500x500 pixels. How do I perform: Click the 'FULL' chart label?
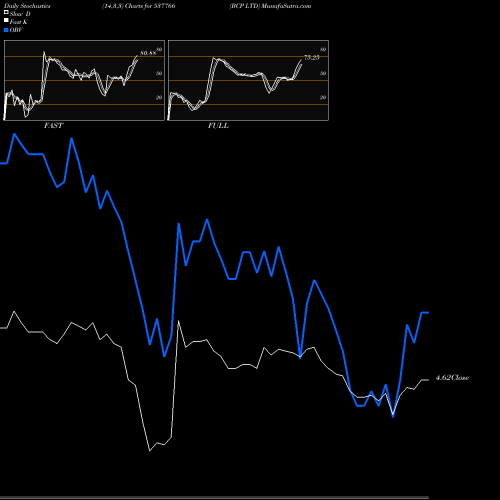[x=218, y=126]
